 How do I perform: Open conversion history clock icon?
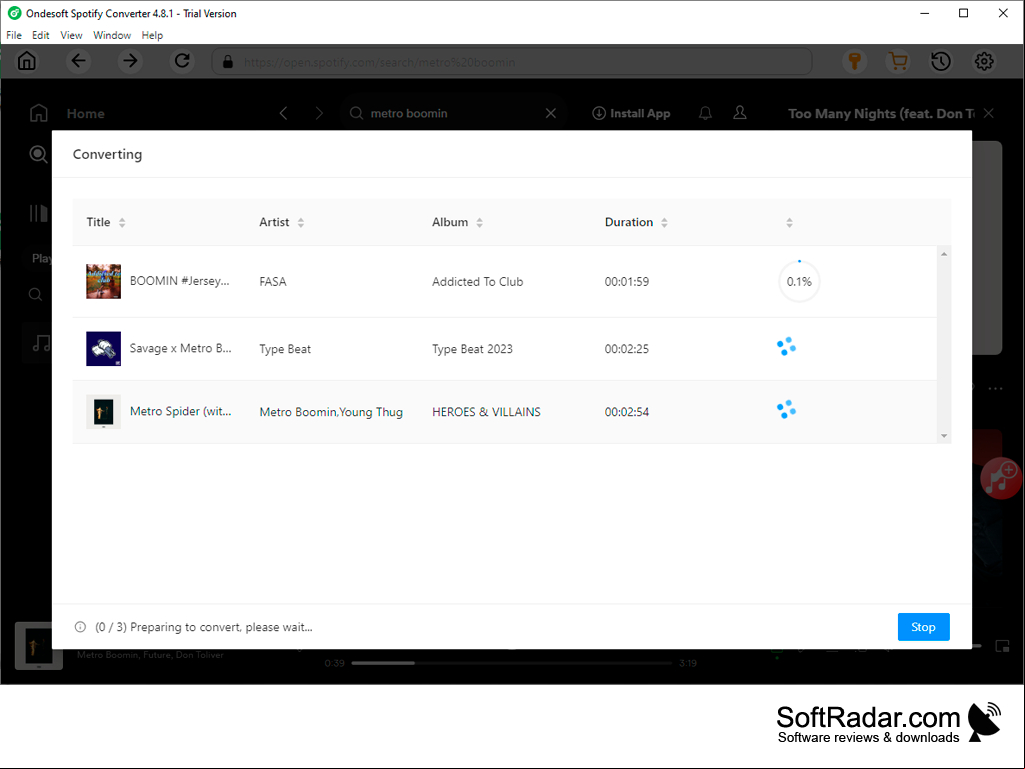pos(941,61)
